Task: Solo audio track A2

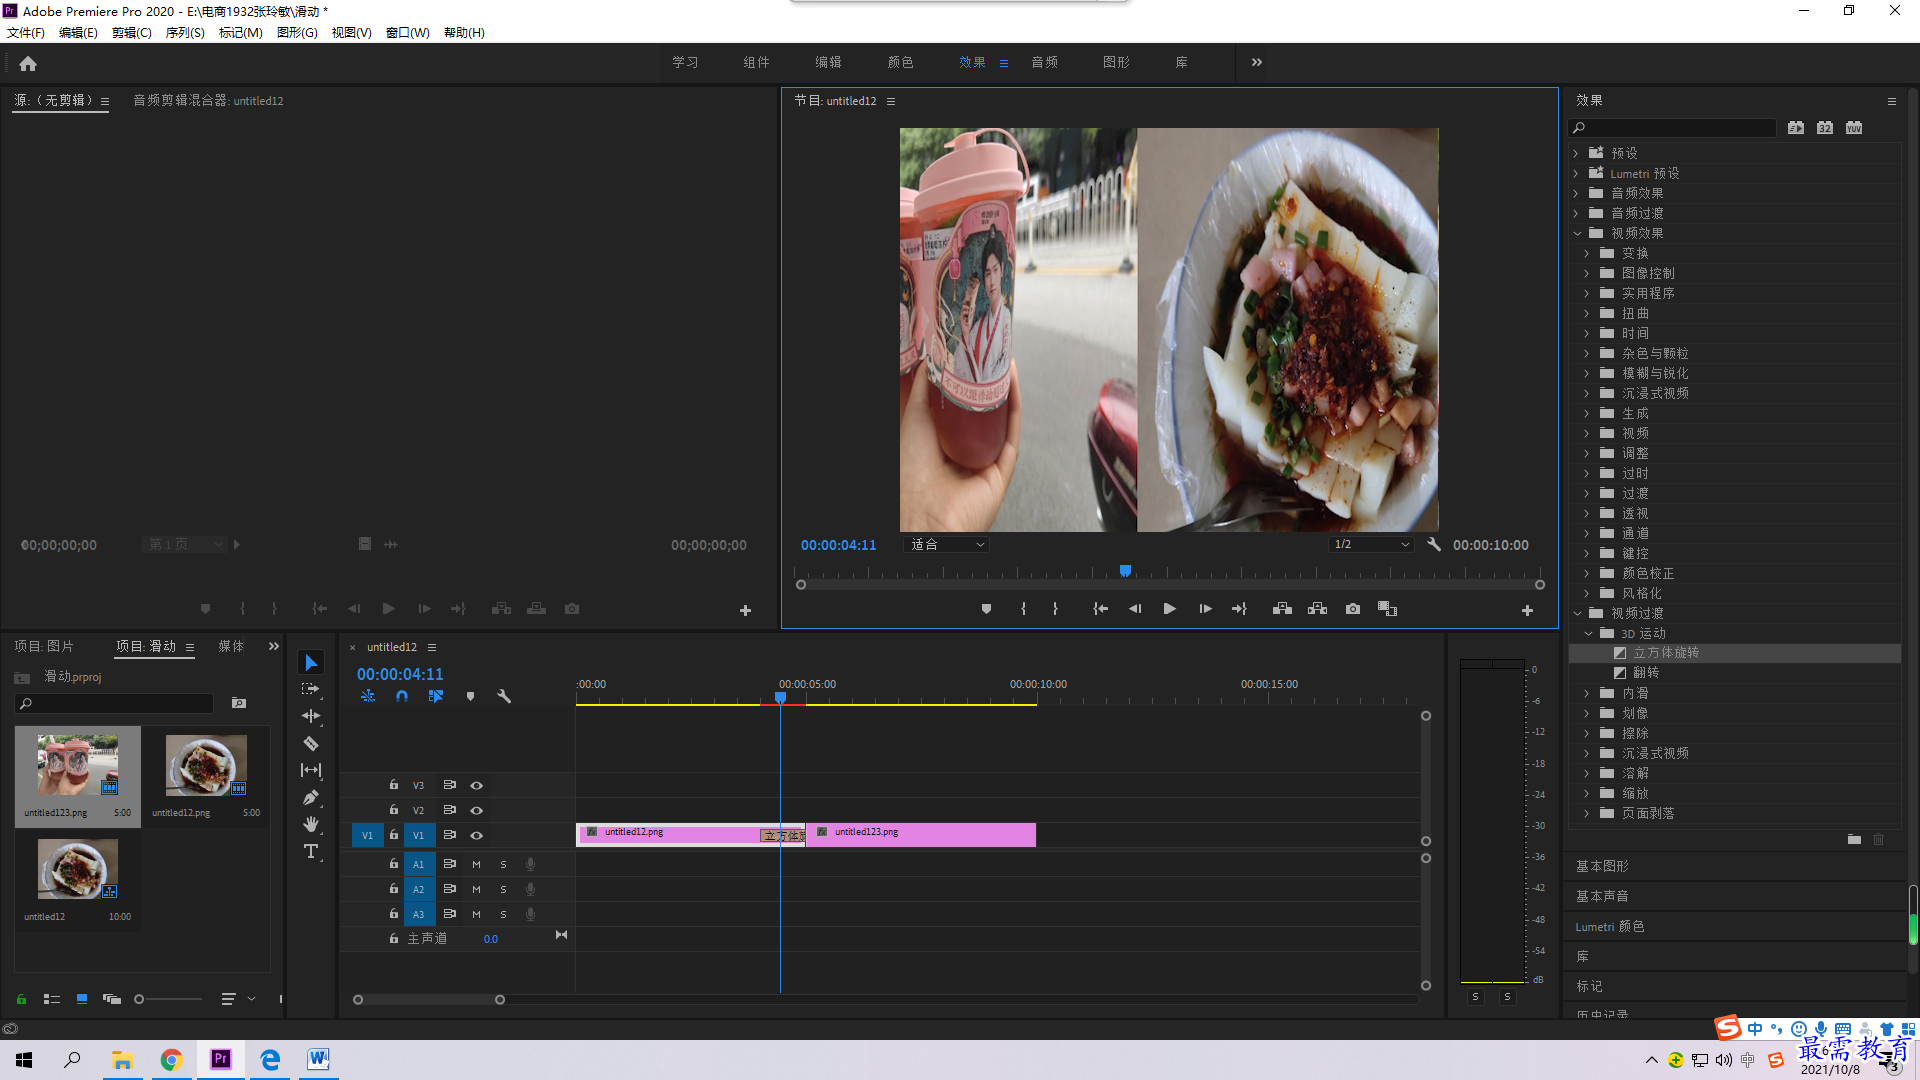Action: pyautogui.click(x=503, y=889)
